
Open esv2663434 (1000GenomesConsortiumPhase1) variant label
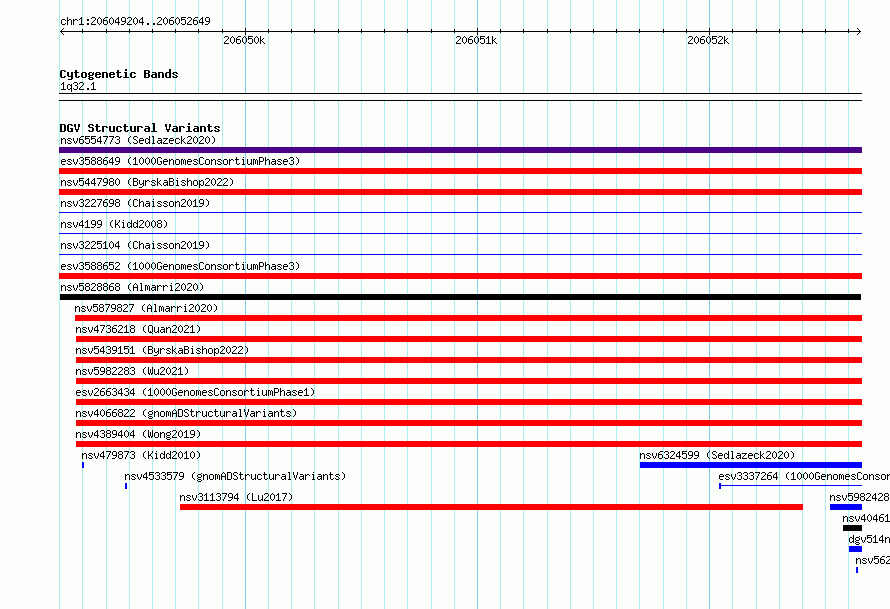[x=195, y=392]
